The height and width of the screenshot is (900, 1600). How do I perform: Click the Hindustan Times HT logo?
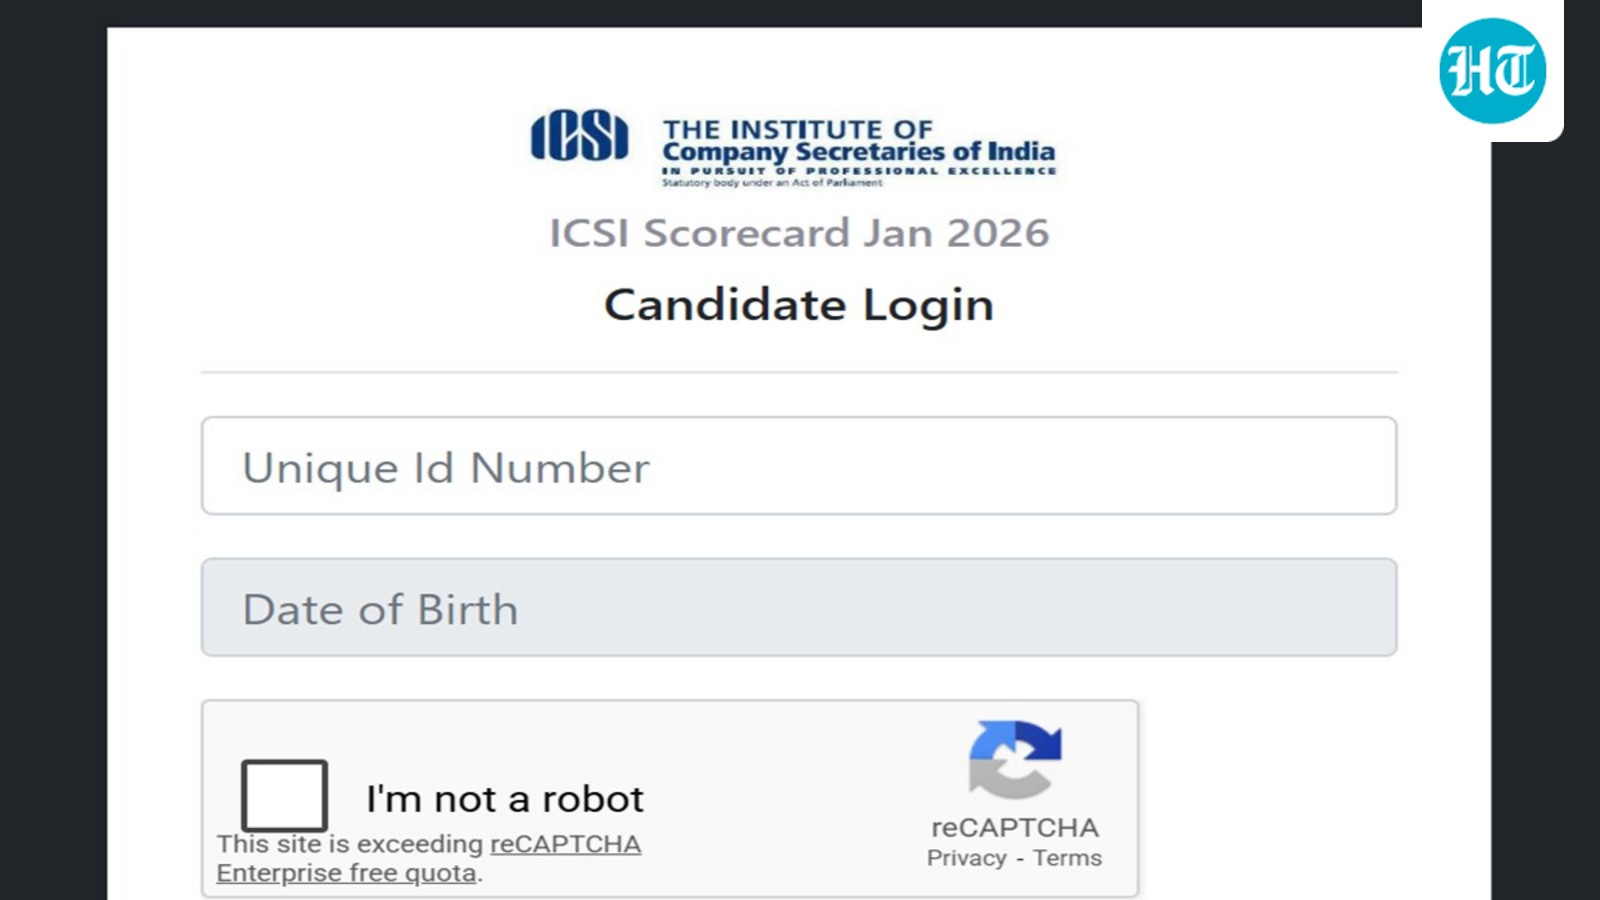[x=1492, y=71]
